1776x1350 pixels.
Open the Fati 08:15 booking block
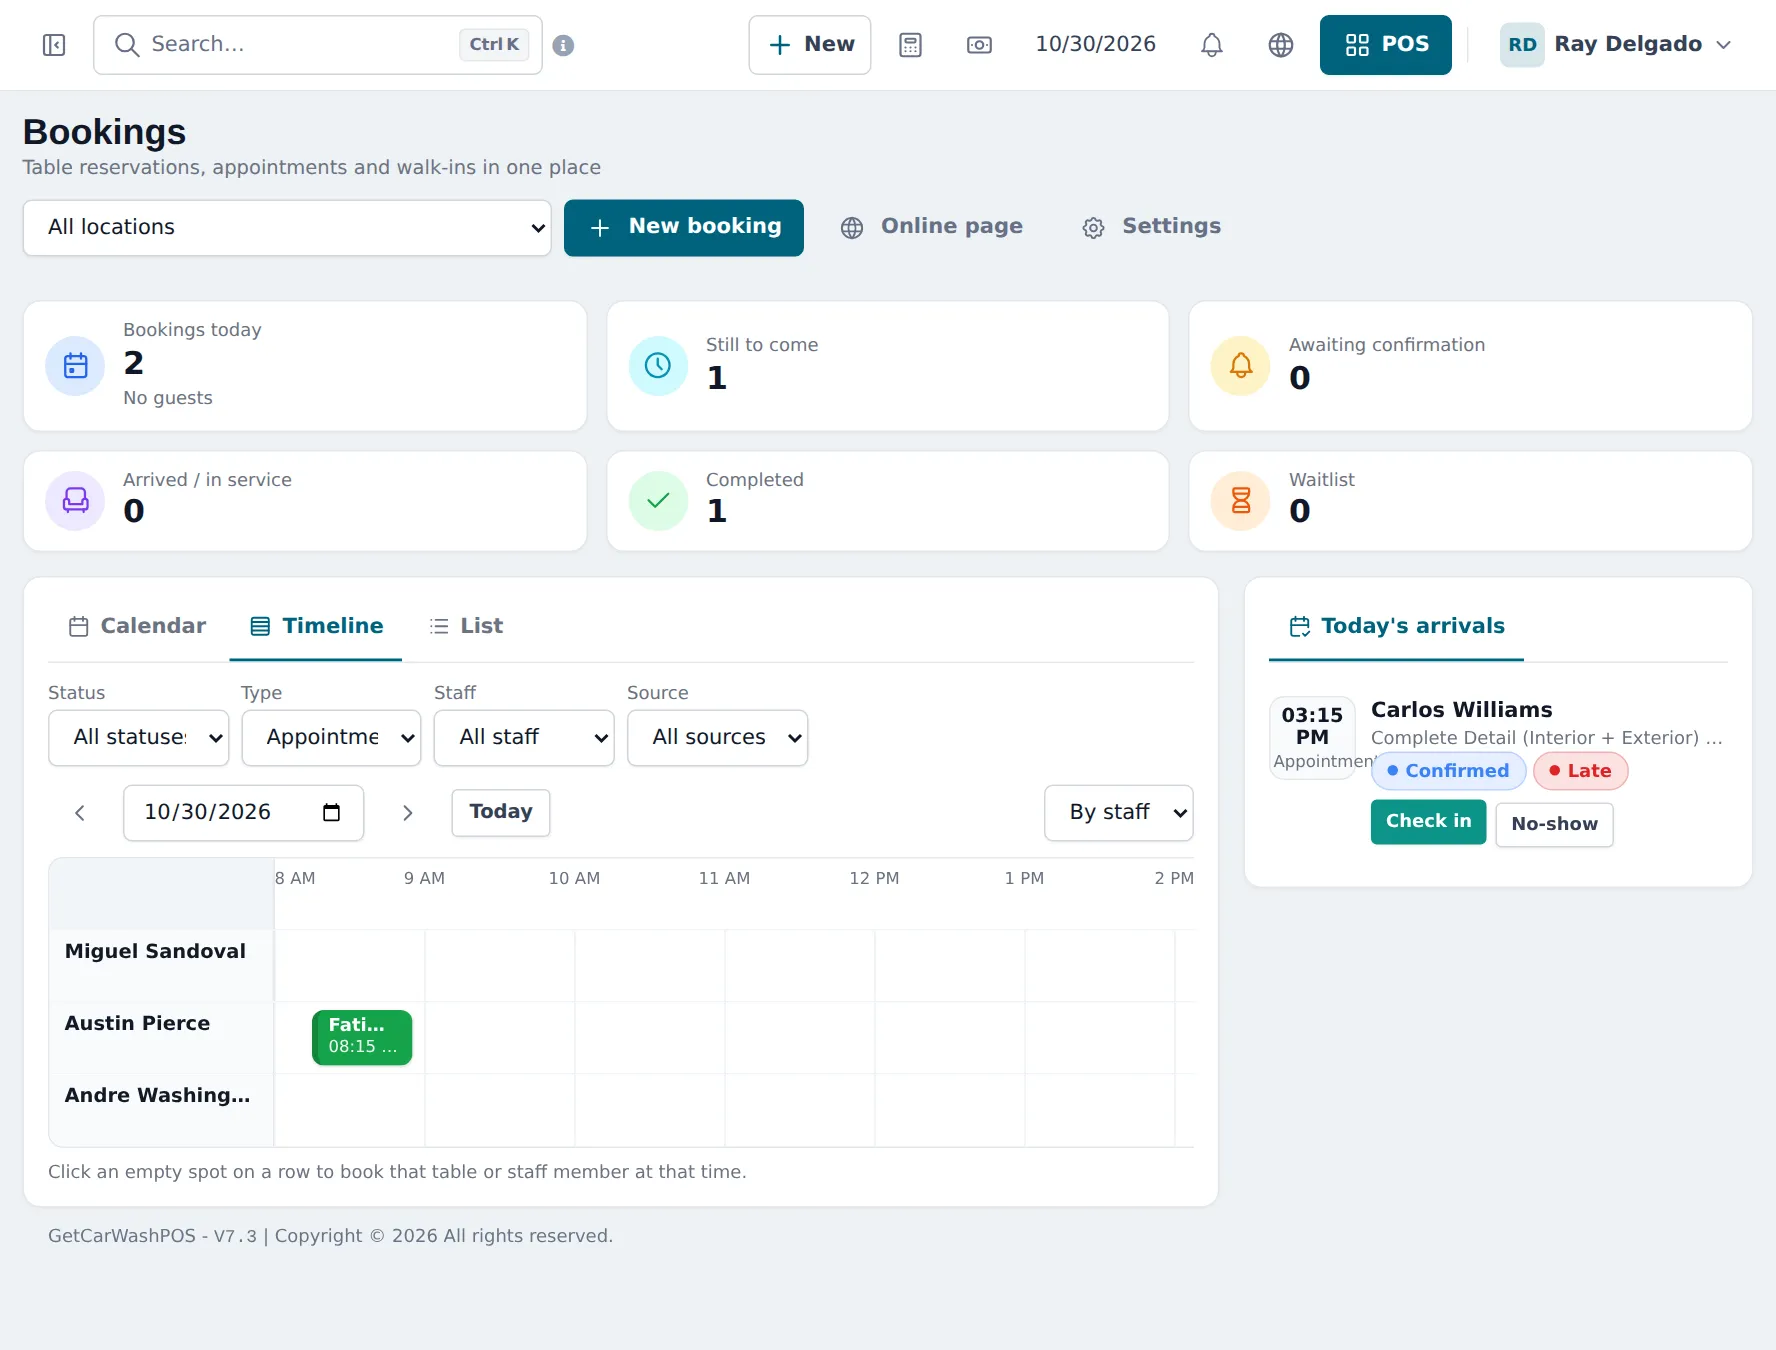[x=362, y=1037]
